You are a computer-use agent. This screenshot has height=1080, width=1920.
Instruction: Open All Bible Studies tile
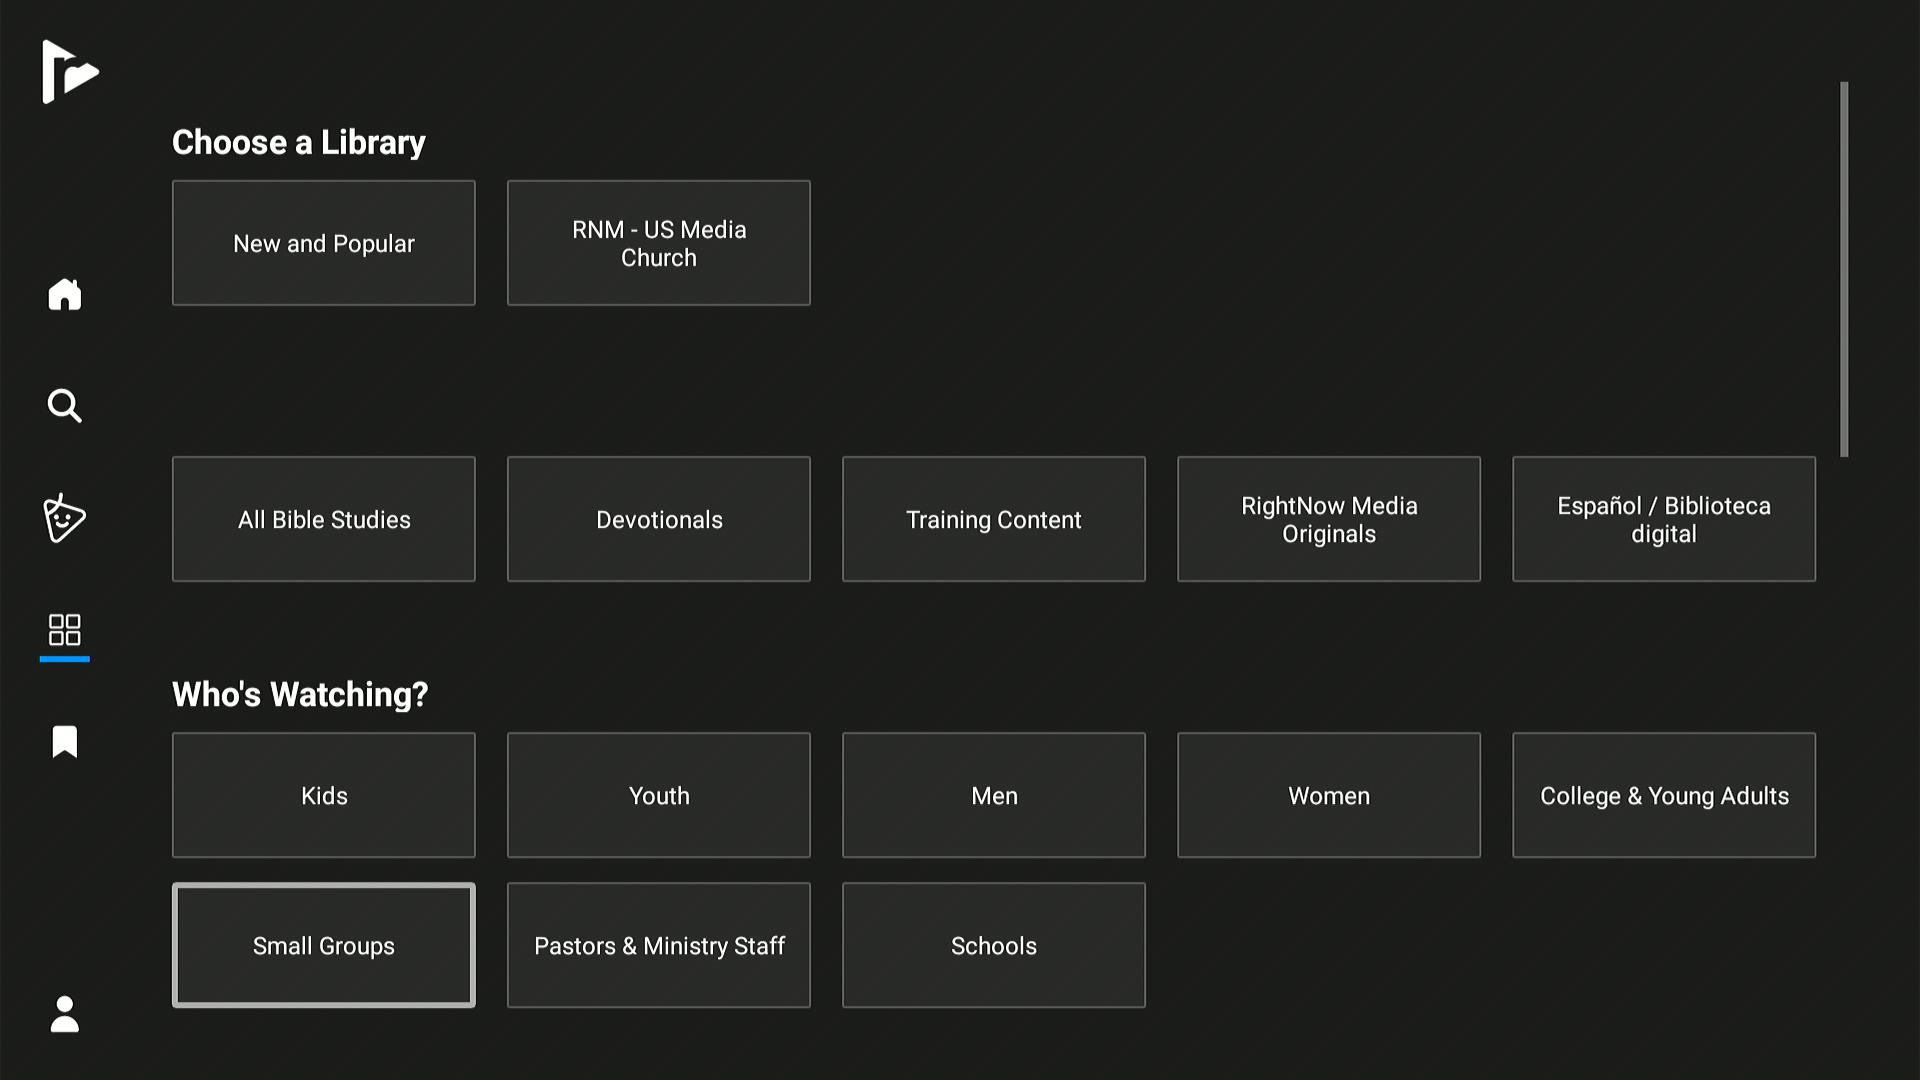(x=323, y=519)
